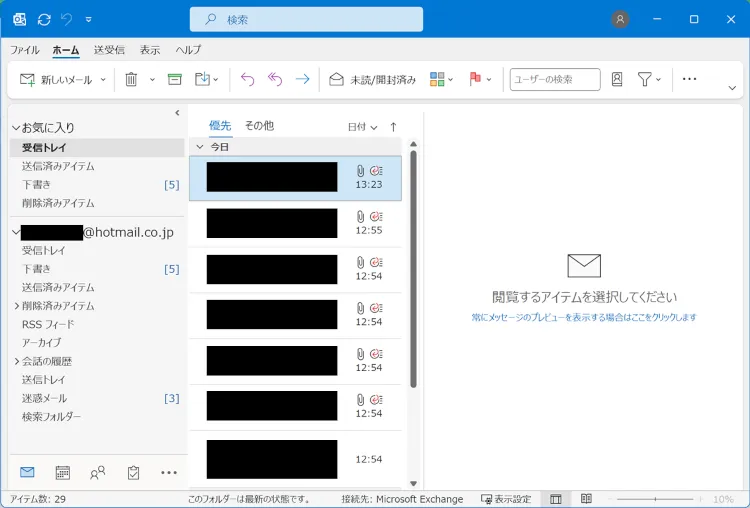This screenshot has width=750, height=508.
Task: Expand the 会話の履歴 folder
Action: click(17, 361)
